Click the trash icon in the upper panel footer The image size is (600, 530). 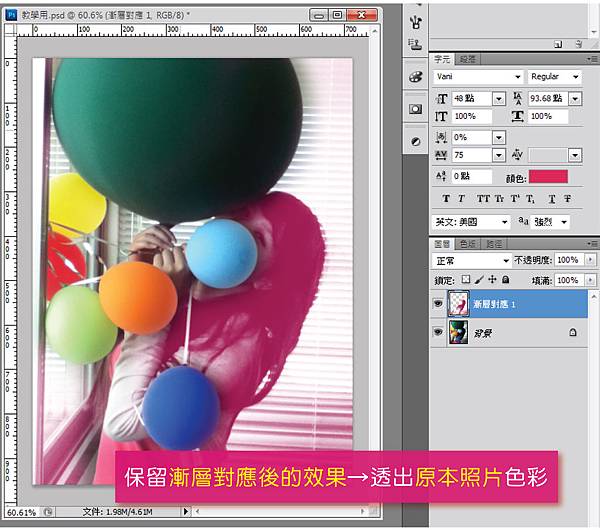pos(579,44)
